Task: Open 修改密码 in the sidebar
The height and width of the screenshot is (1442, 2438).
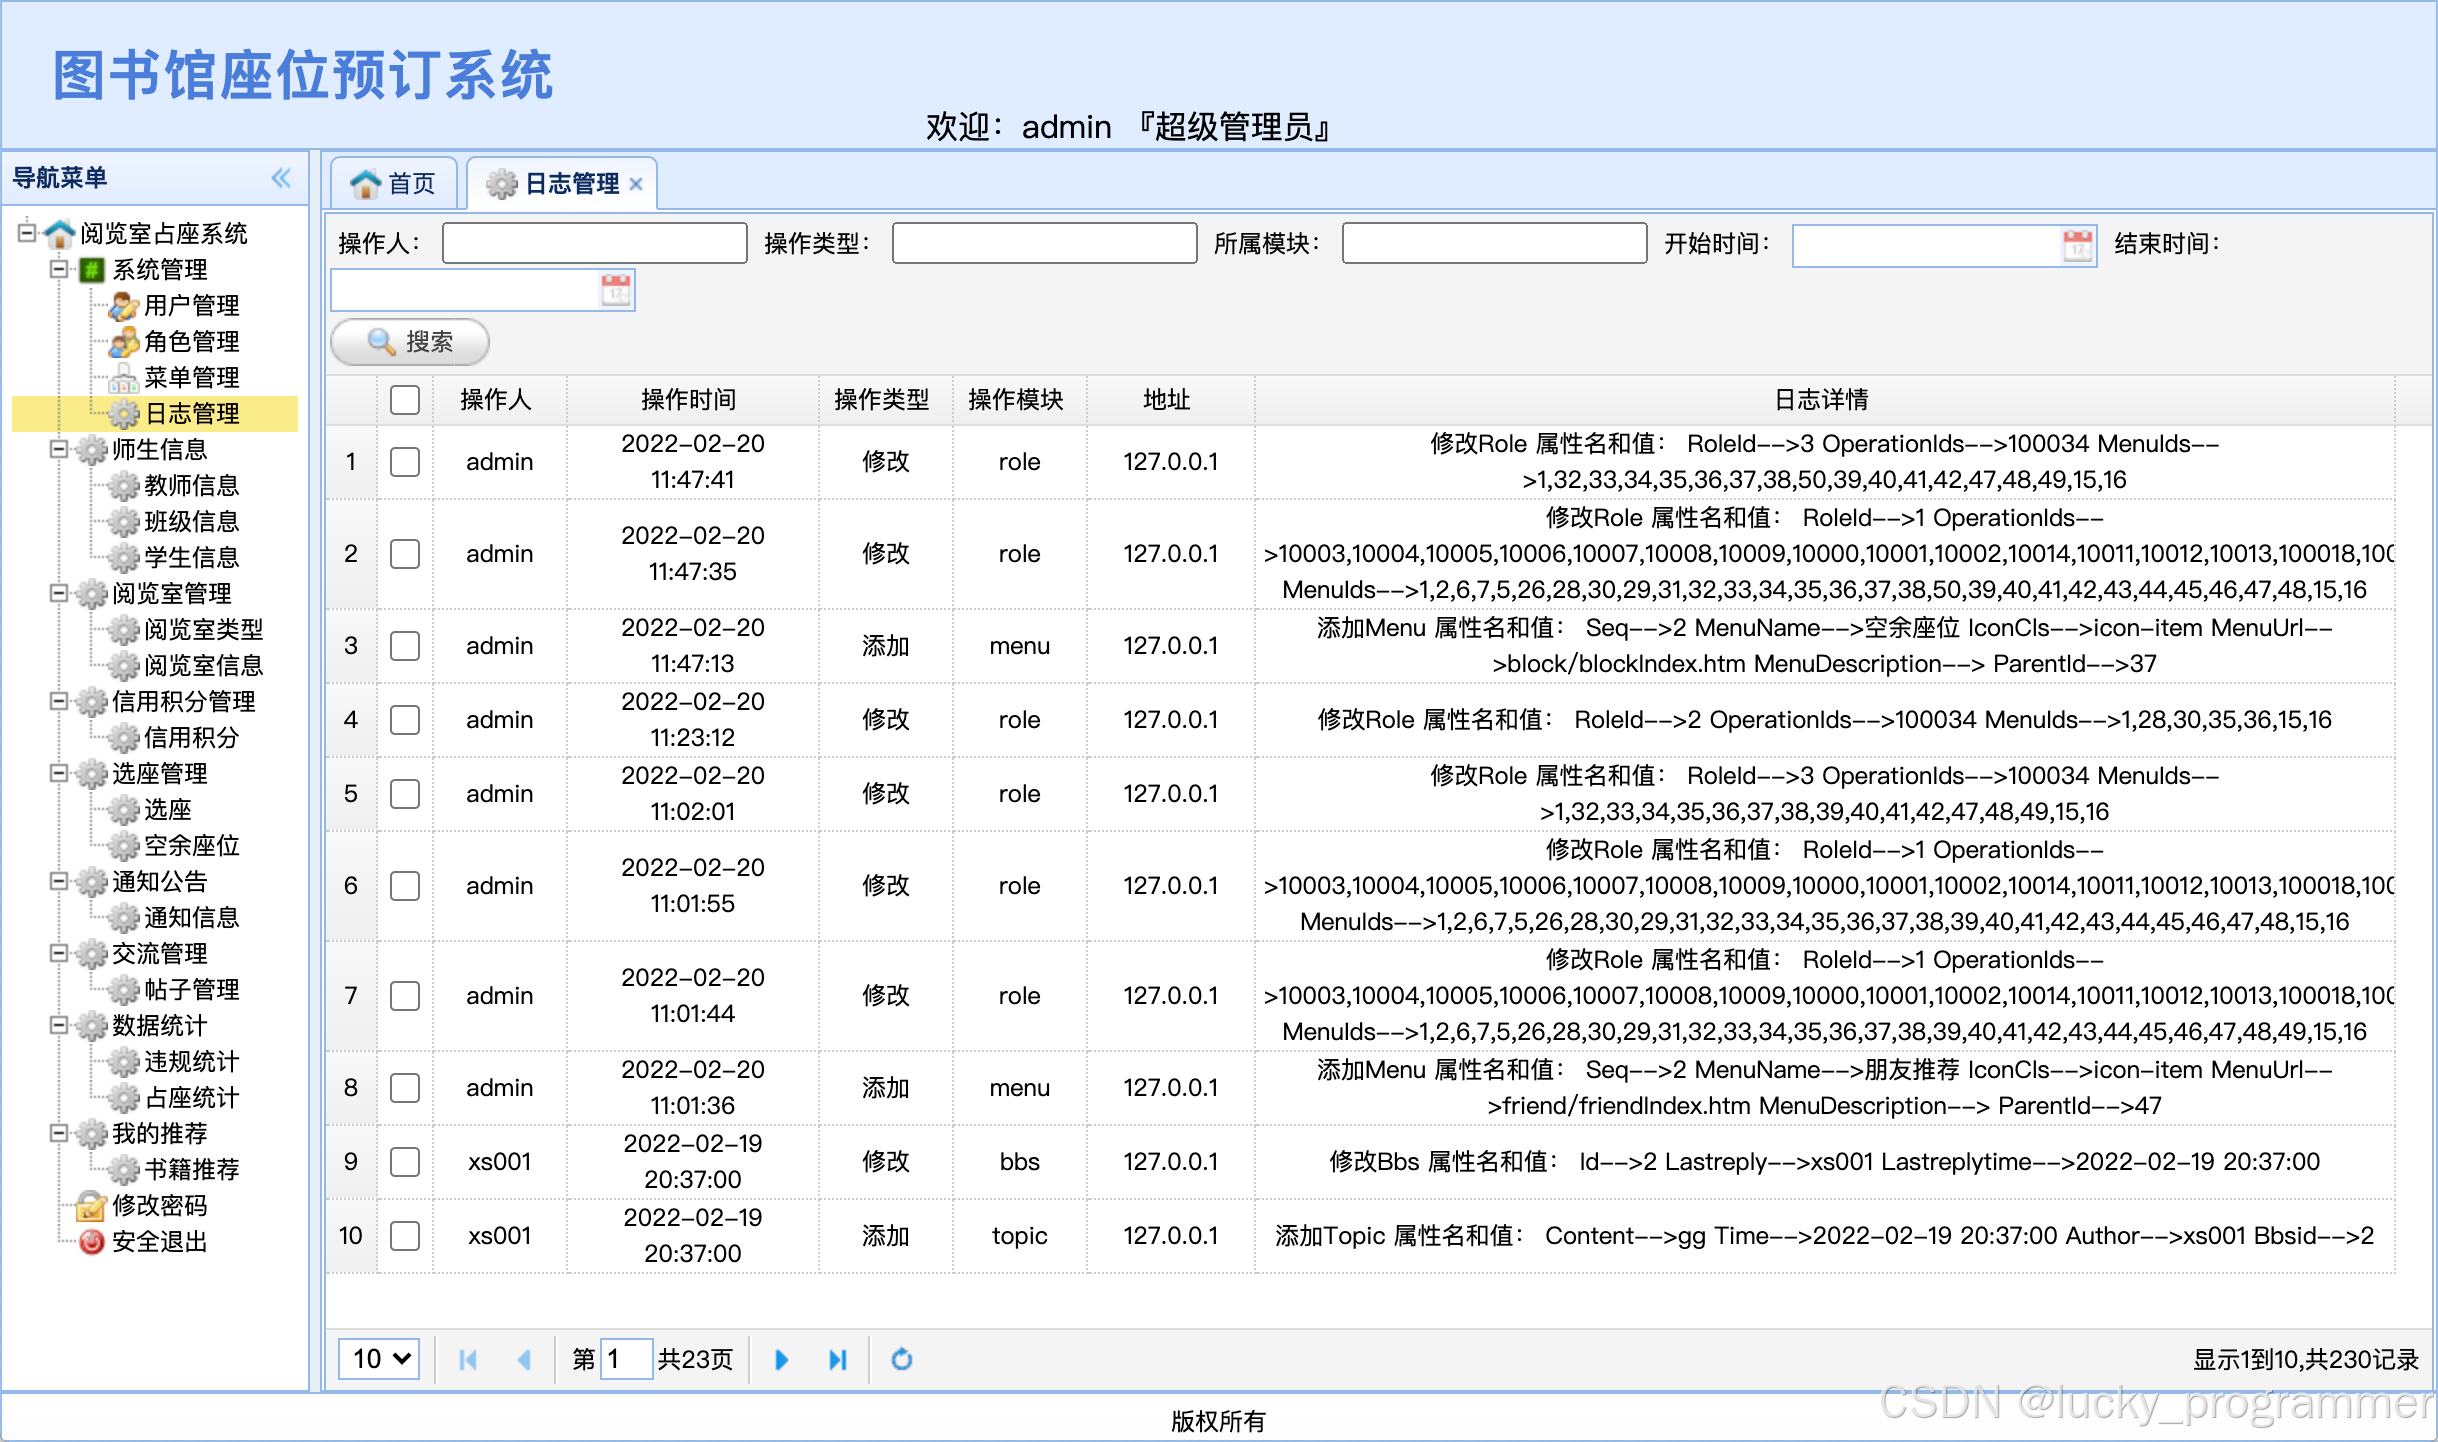Action: (x=159, y=1205)
